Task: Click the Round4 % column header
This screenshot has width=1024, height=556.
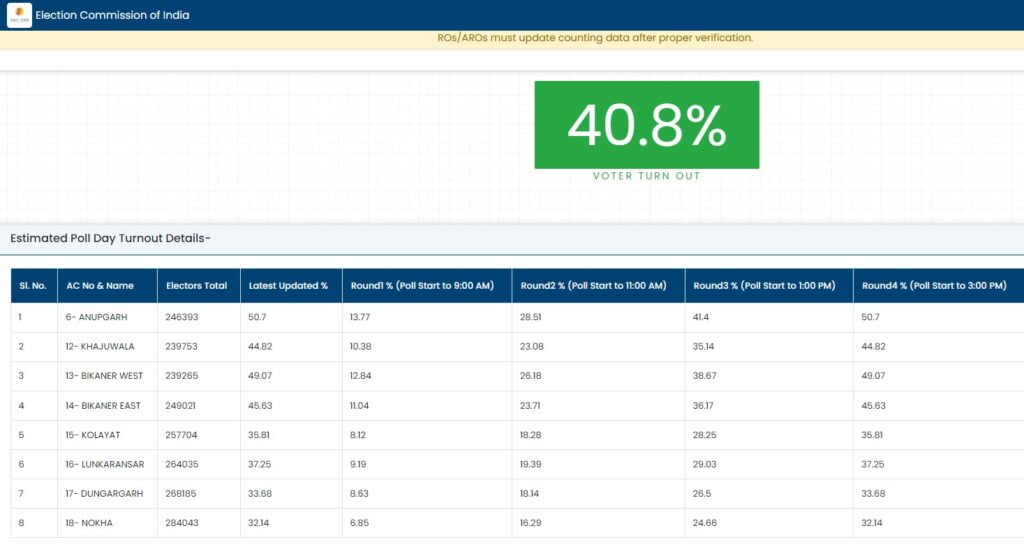Action: 938,286
